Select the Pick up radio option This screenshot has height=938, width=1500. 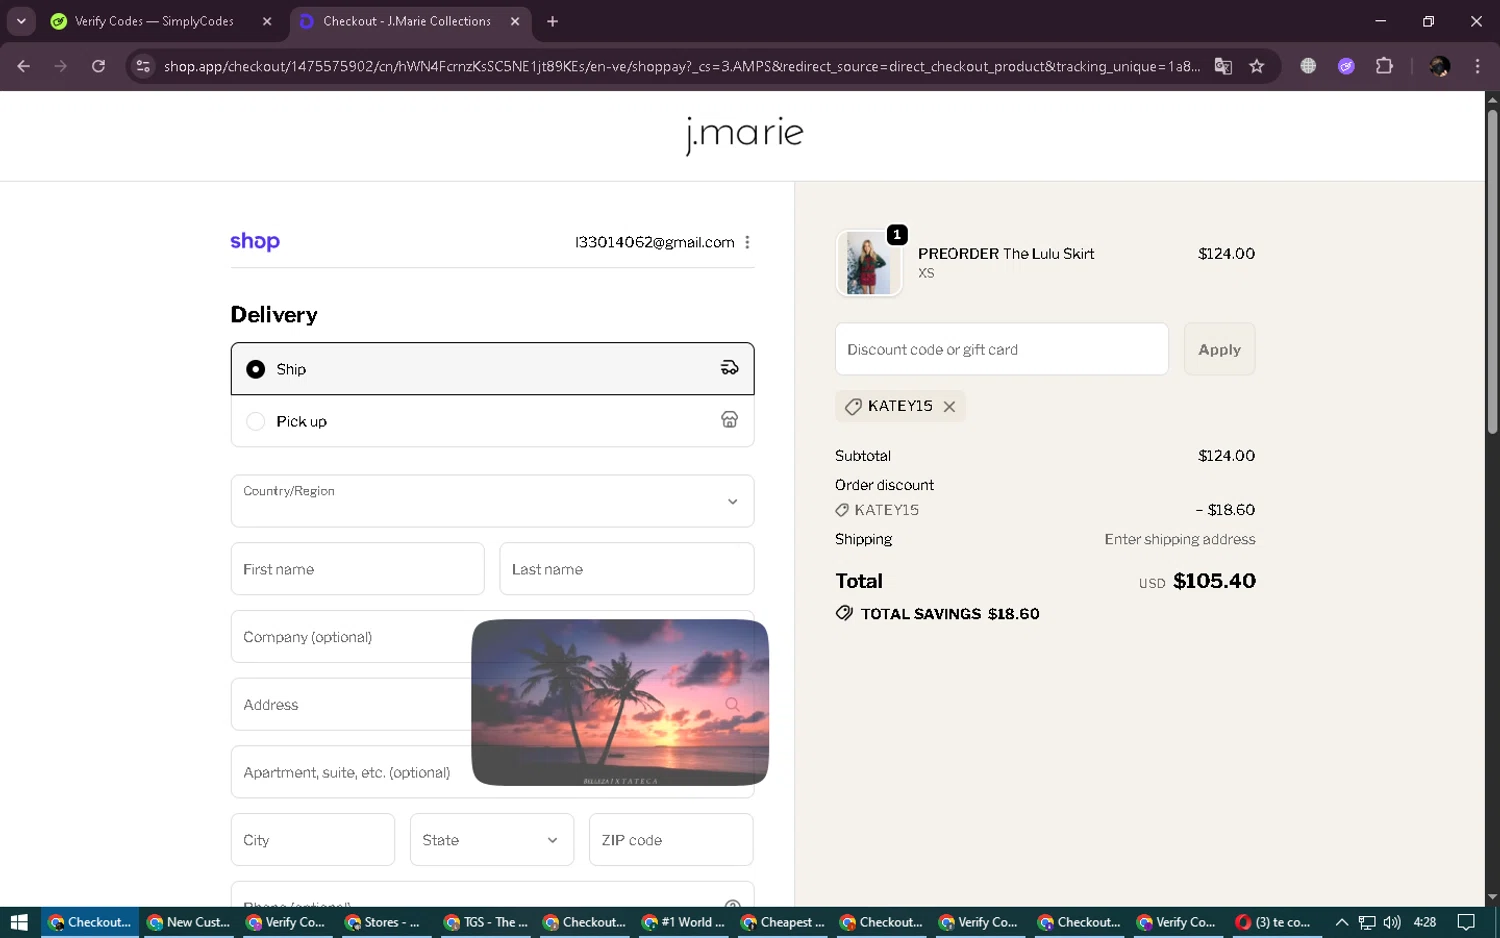coord(256,421)
